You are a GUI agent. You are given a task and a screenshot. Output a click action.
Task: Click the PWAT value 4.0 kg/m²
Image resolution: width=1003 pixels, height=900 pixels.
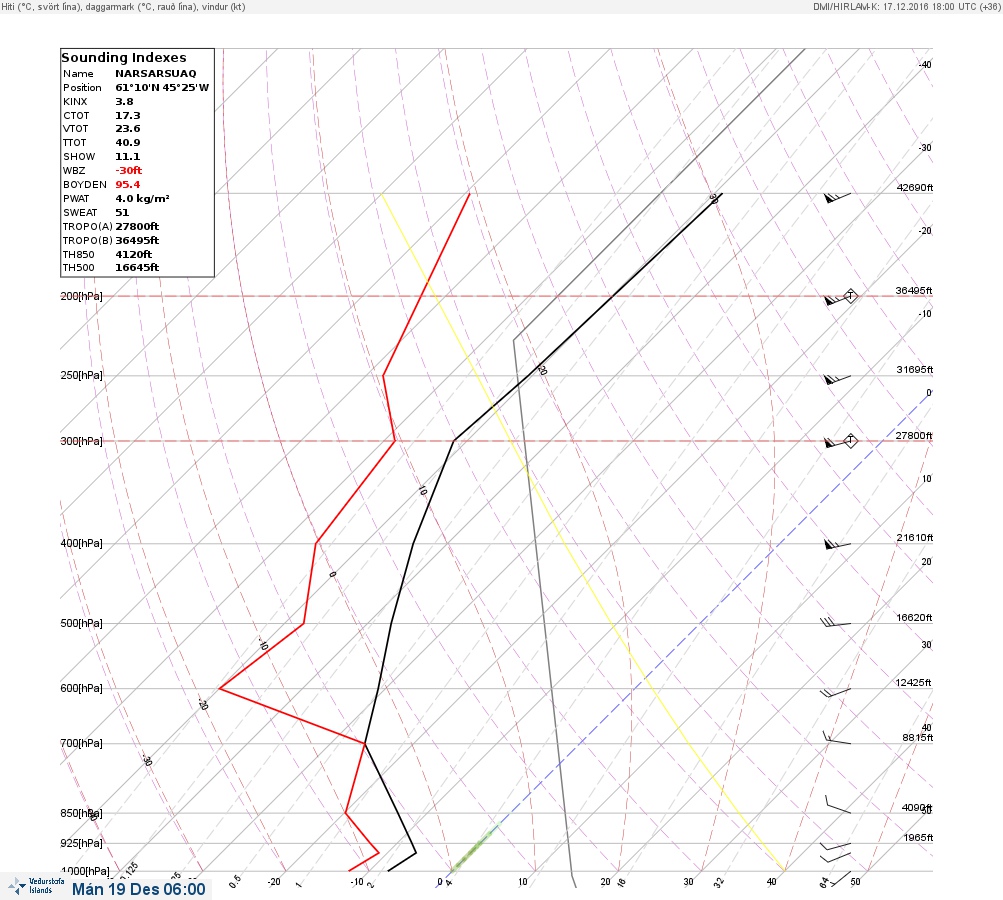[x=142, y=198]
